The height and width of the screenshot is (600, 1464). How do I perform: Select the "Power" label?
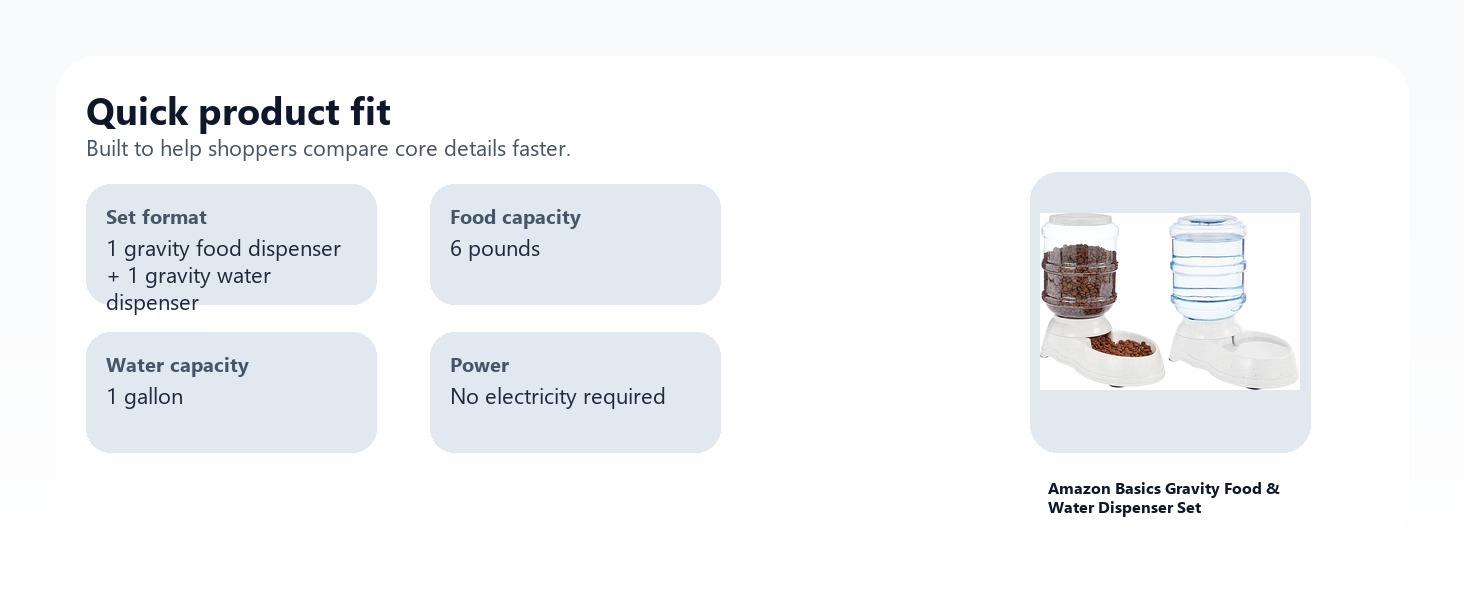click(479, 365)
